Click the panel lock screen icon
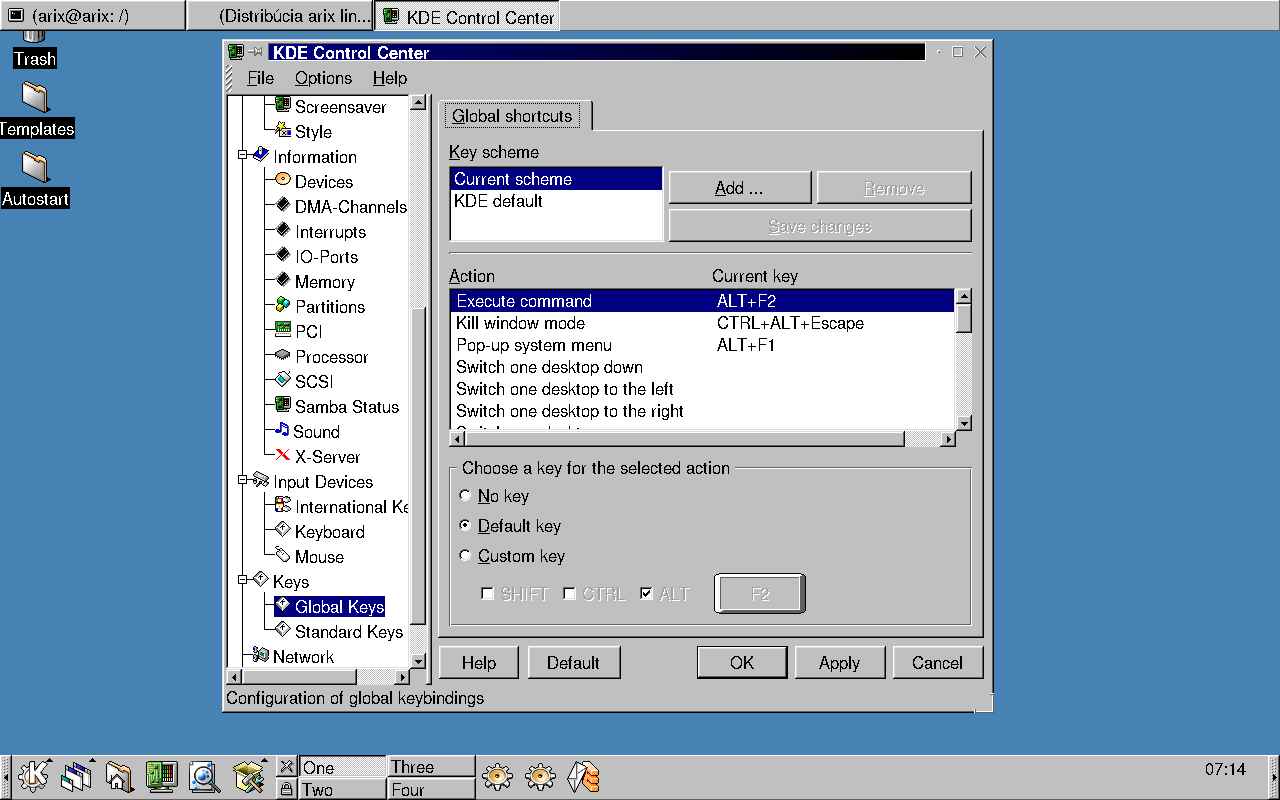Viewport: 1280px width, 800px height. [x=286, y=789]
